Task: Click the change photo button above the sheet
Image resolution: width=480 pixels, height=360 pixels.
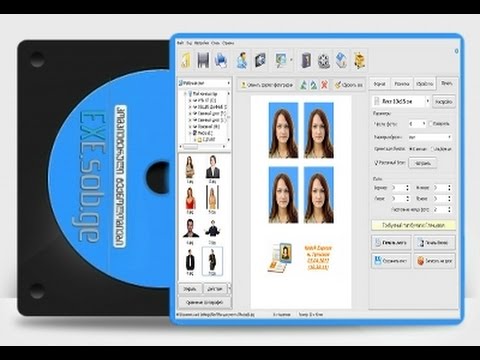Action: click(267, 85)
